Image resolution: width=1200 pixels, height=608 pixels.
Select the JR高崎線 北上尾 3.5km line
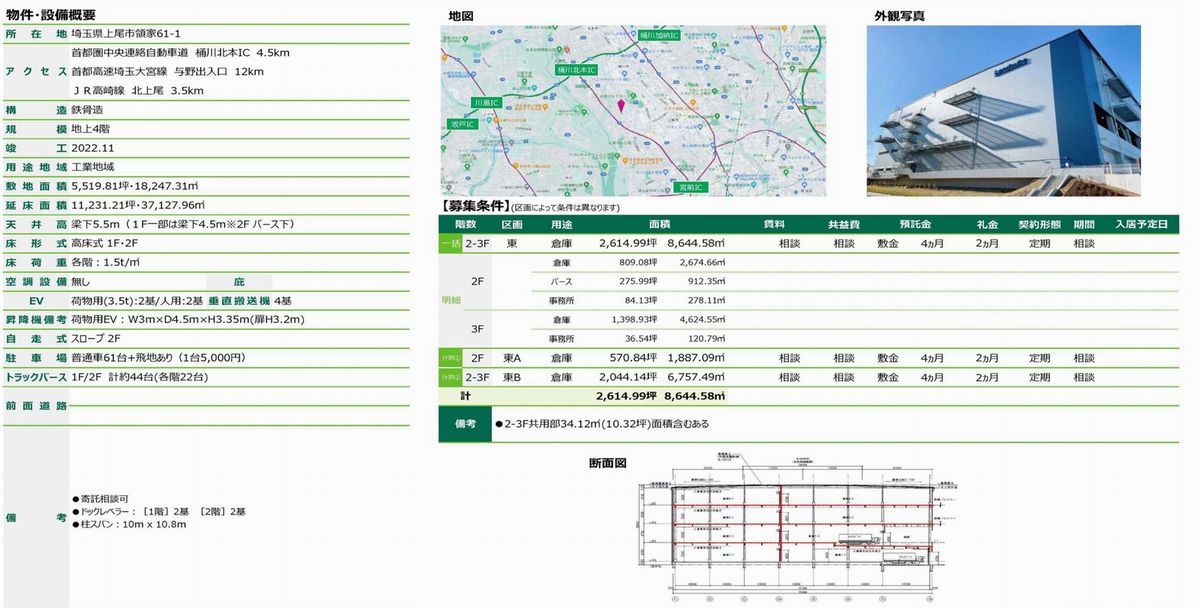pos(138,90)
